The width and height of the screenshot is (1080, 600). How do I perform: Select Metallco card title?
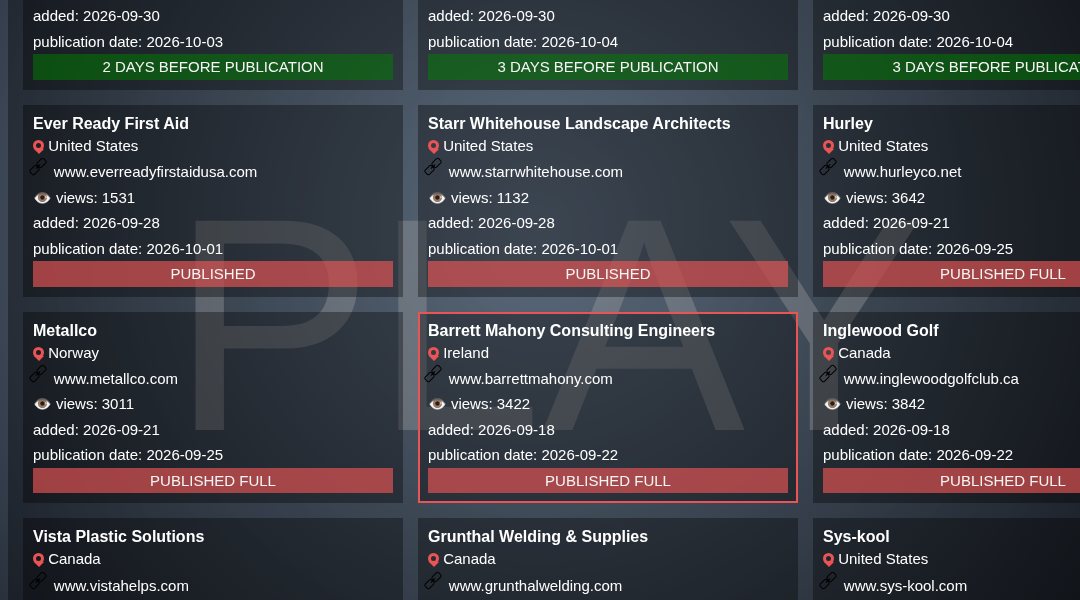65,331
